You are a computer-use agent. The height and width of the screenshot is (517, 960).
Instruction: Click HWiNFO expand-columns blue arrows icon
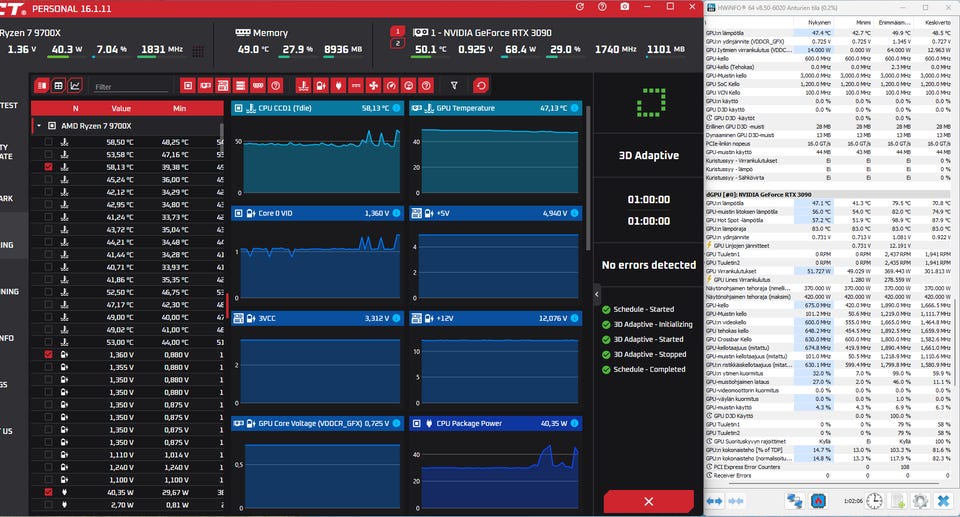point(714,501)
